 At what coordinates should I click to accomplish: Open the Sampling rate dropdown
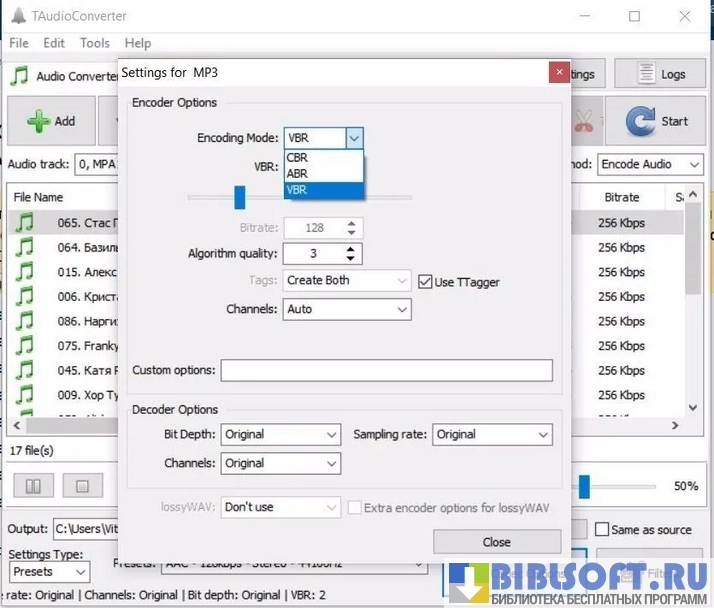coord(491,435)
